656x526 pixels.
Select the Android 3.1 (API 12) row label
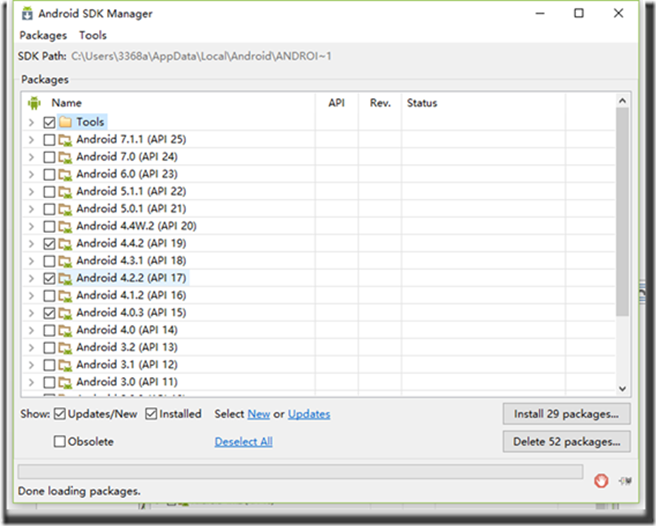[127, 365]
